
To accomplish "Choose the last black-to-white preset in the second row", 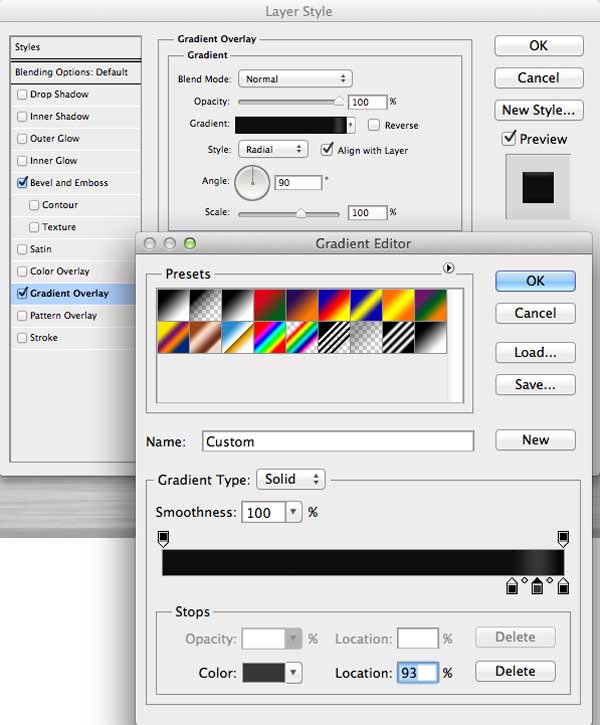I will 431,338.
